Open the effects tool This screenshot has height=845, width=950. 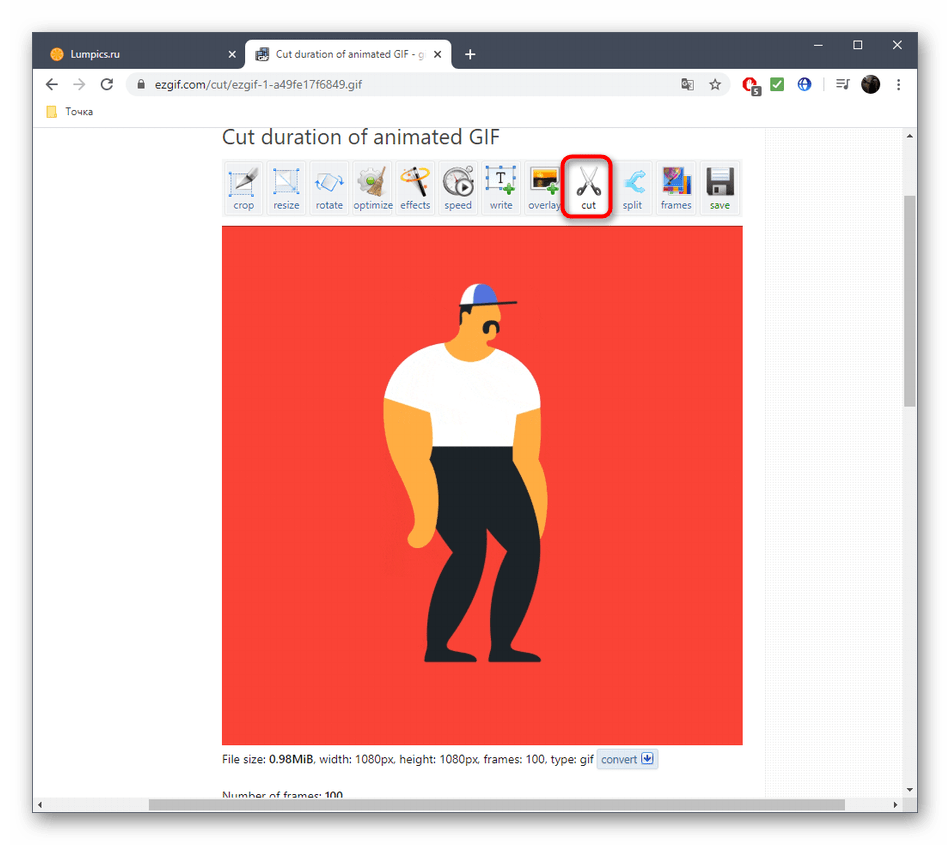click(x=415, y=188)
